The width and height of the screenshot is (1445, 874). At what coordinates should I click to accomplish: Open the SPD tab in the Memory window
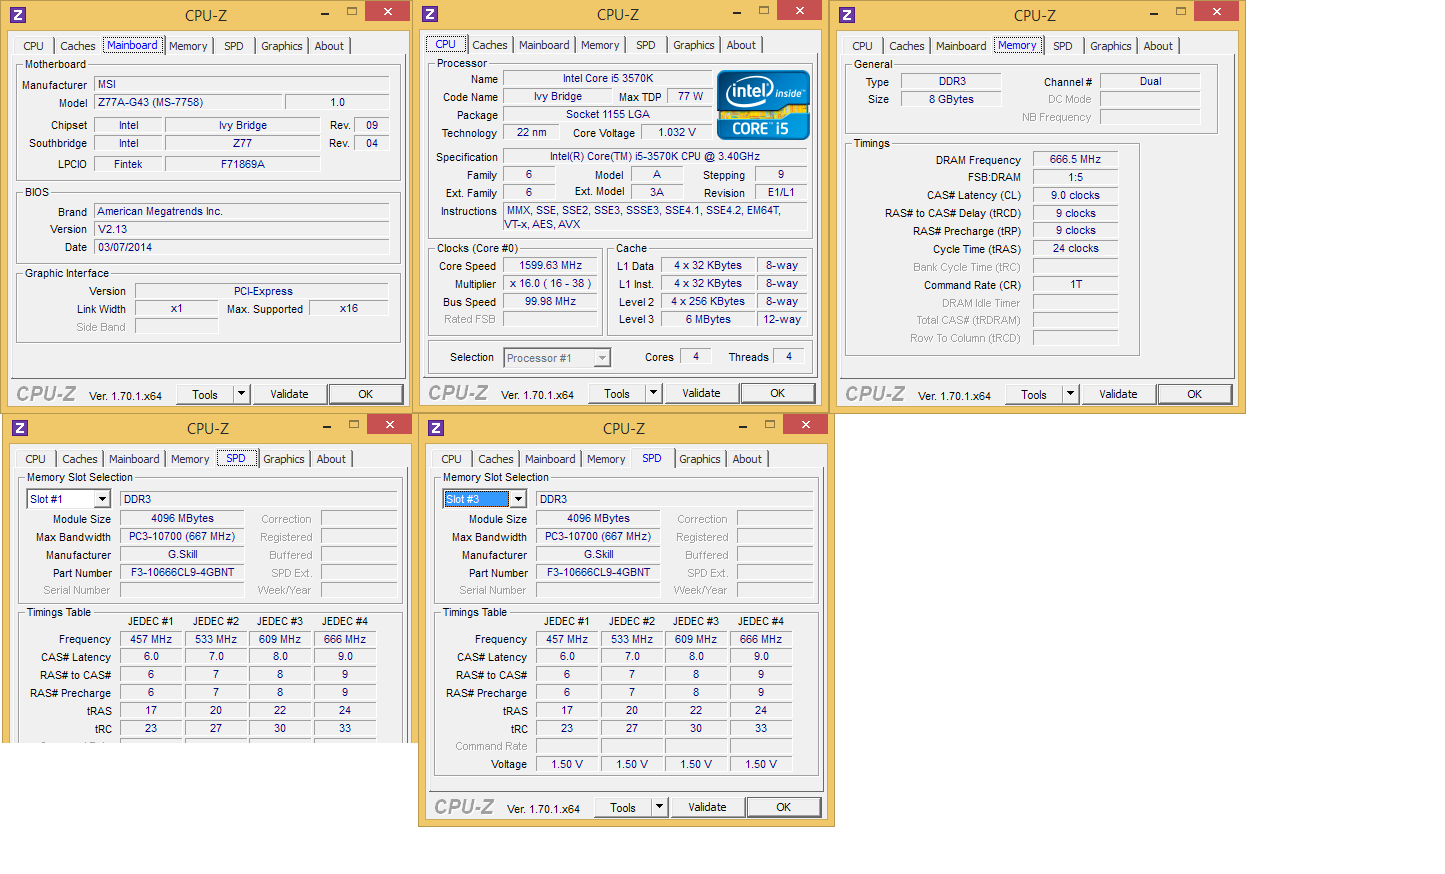1063,46
